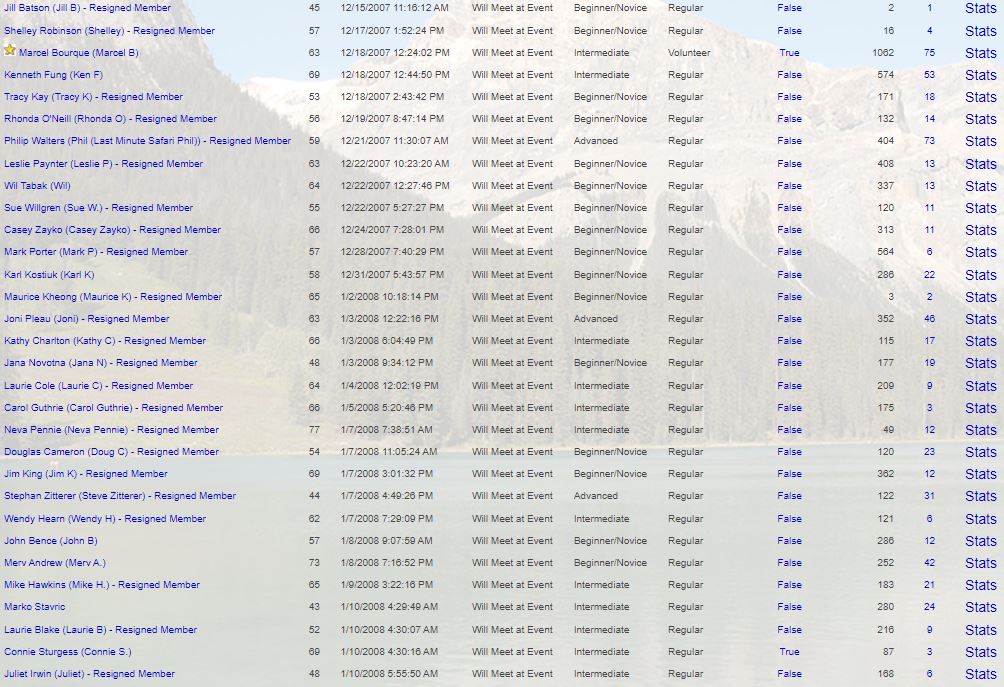Open Laurie Cole (Laurie C) link
This screenshot has width=1004, height=687.
pyautogui.click(x=99, y=386)
